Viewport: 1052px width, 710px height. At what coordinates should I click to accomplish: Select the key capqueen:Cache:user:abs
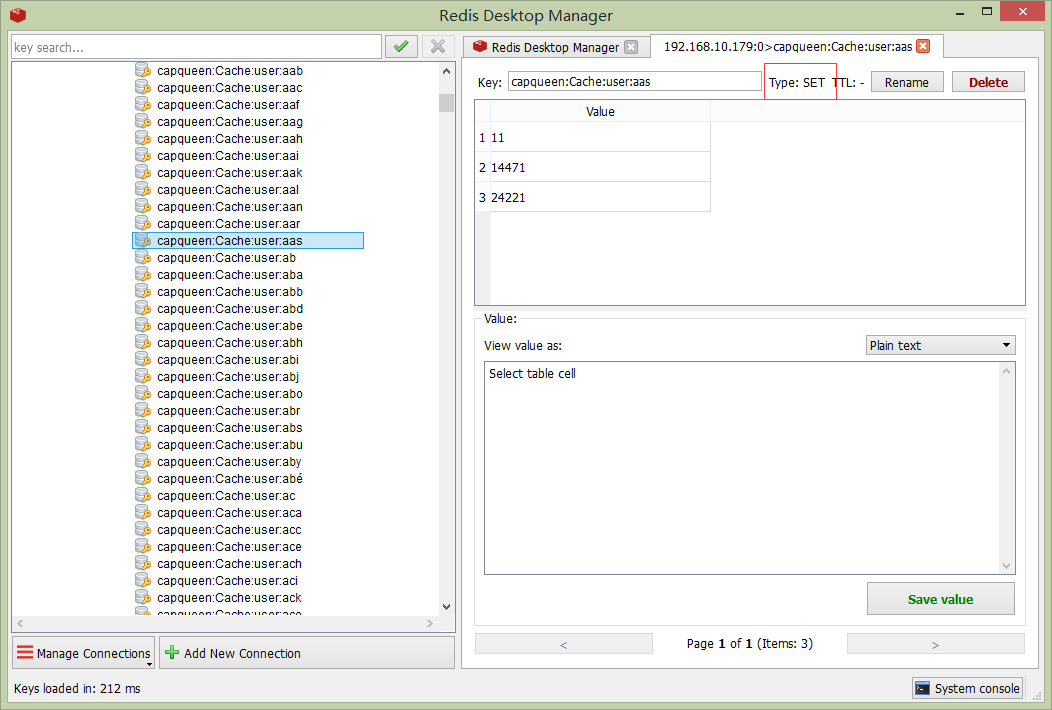(229, 427)
